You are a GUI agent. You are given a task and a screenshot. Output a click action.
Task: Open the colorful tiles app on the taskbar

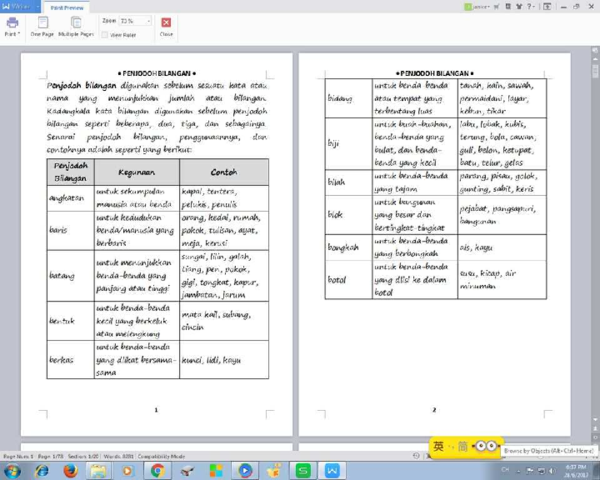216,470
